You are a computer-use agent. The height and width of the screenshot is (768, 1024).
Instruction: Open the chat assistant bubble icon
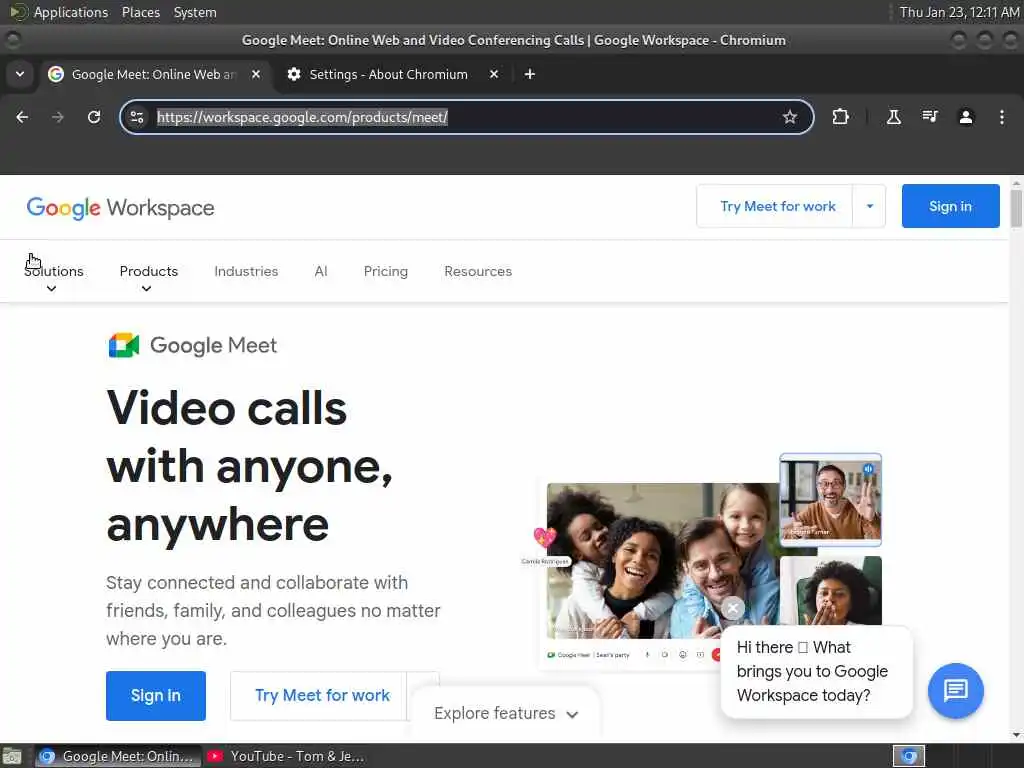pos(955,690)
